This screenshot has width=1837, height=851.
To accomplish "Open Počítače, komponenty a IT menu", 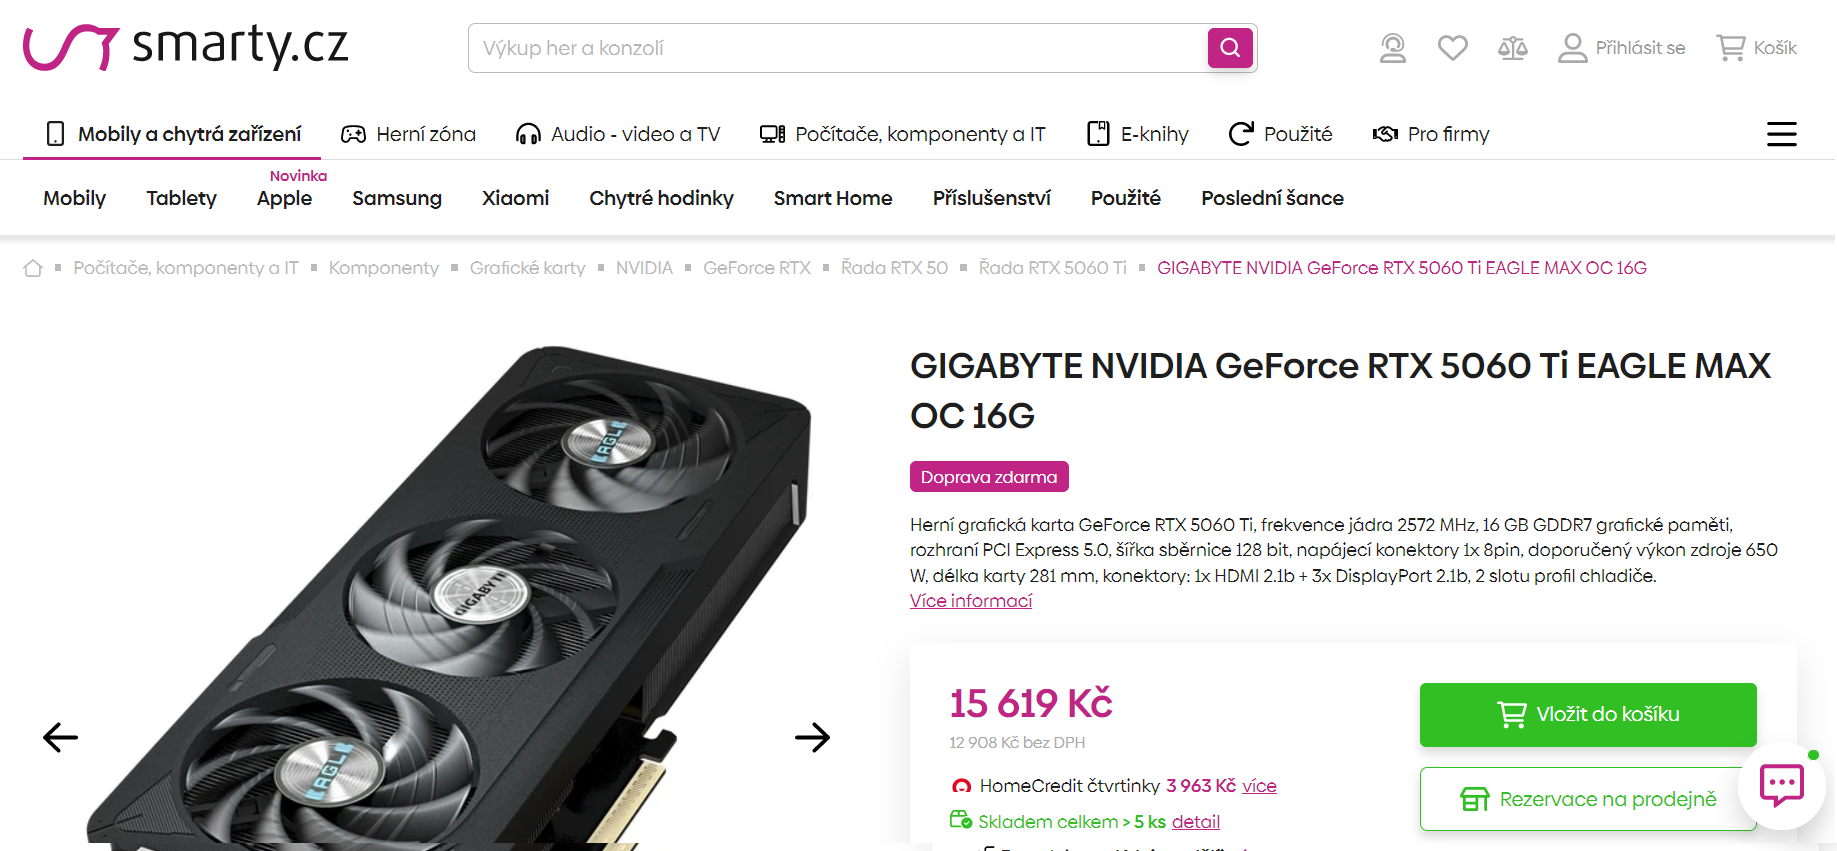I will (902, 134).
